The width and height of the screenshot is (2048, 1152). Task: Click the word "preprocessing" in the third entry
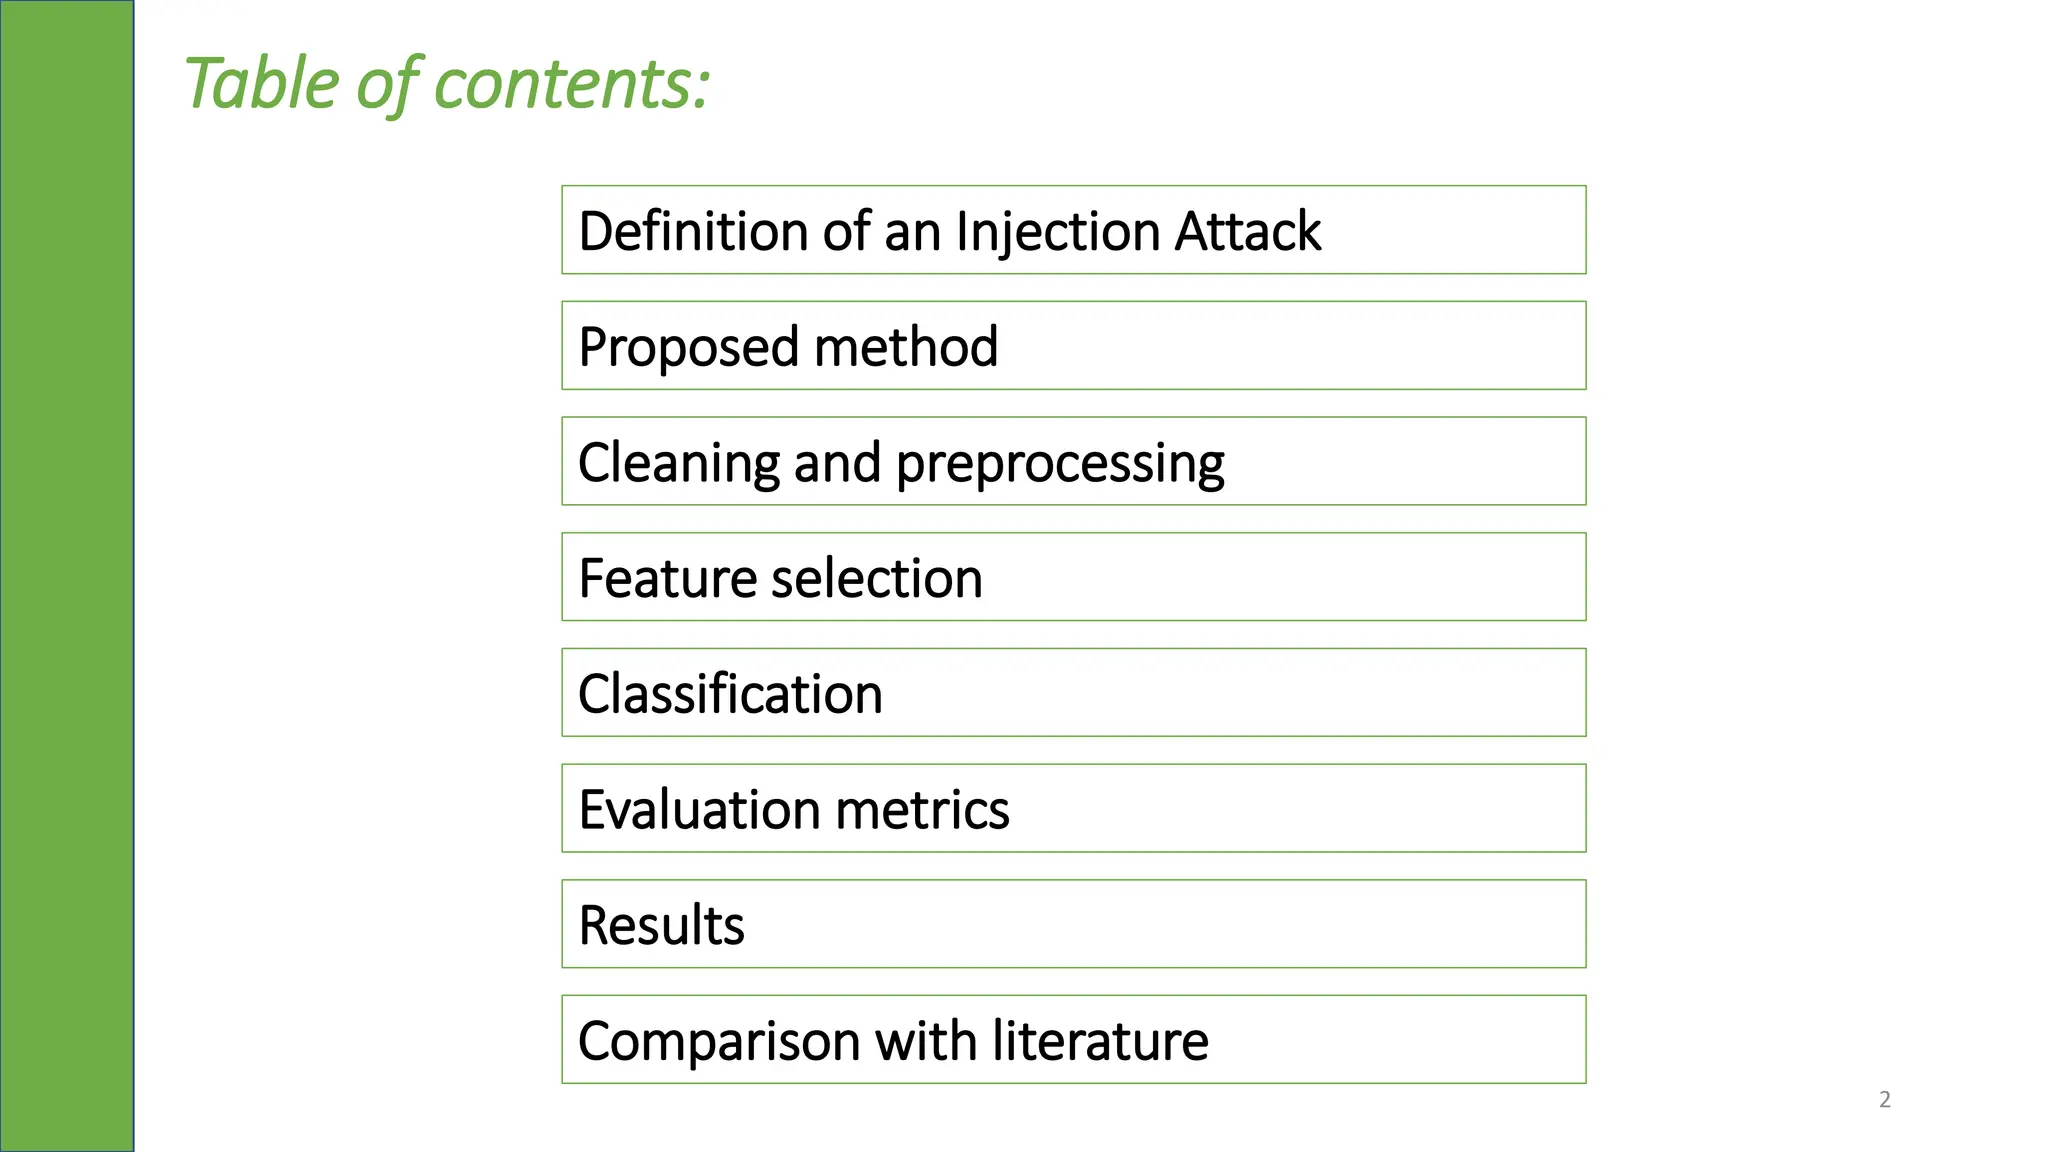tap(1060, 464)
